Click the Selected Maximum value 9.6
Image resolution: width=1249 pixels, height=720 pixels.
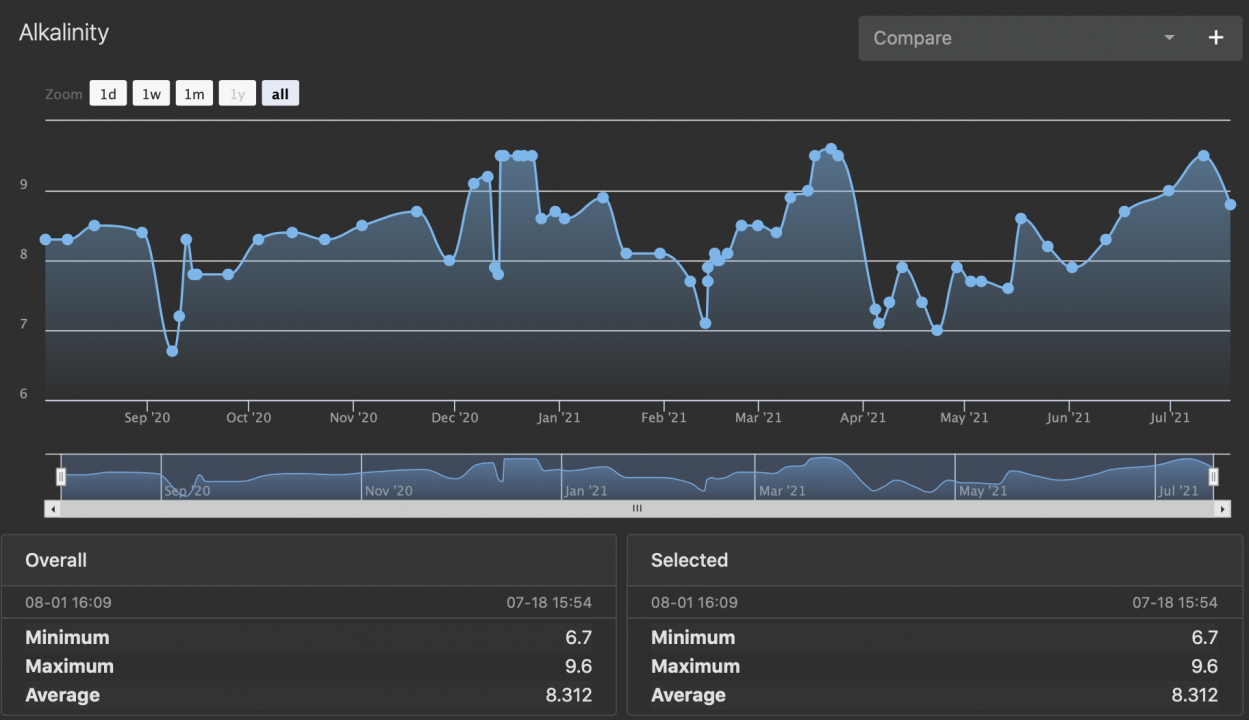coord(1204,666)
